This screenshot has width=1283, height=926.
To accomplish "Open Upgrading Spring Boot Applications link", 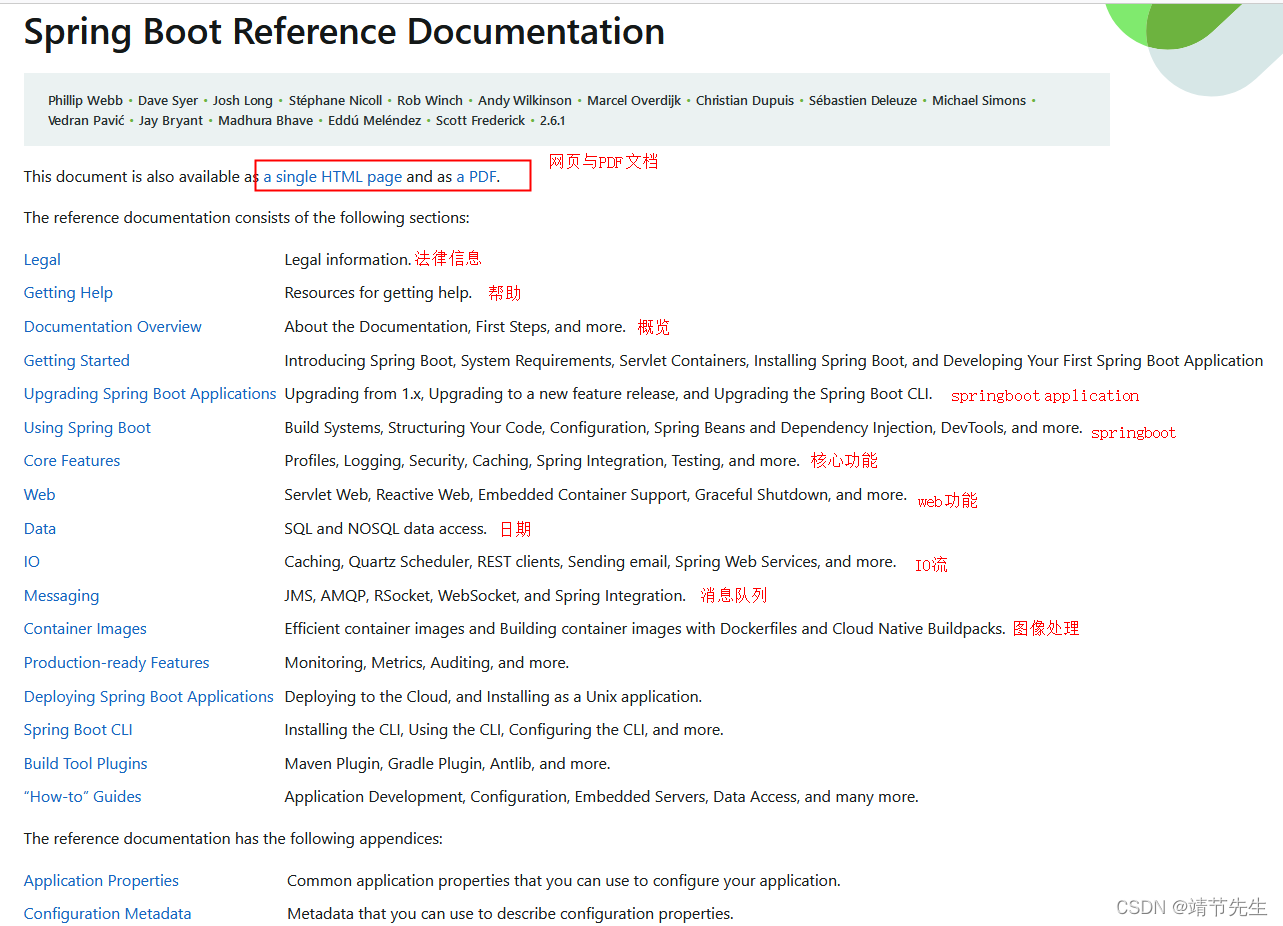I will [x=150, y=394].
